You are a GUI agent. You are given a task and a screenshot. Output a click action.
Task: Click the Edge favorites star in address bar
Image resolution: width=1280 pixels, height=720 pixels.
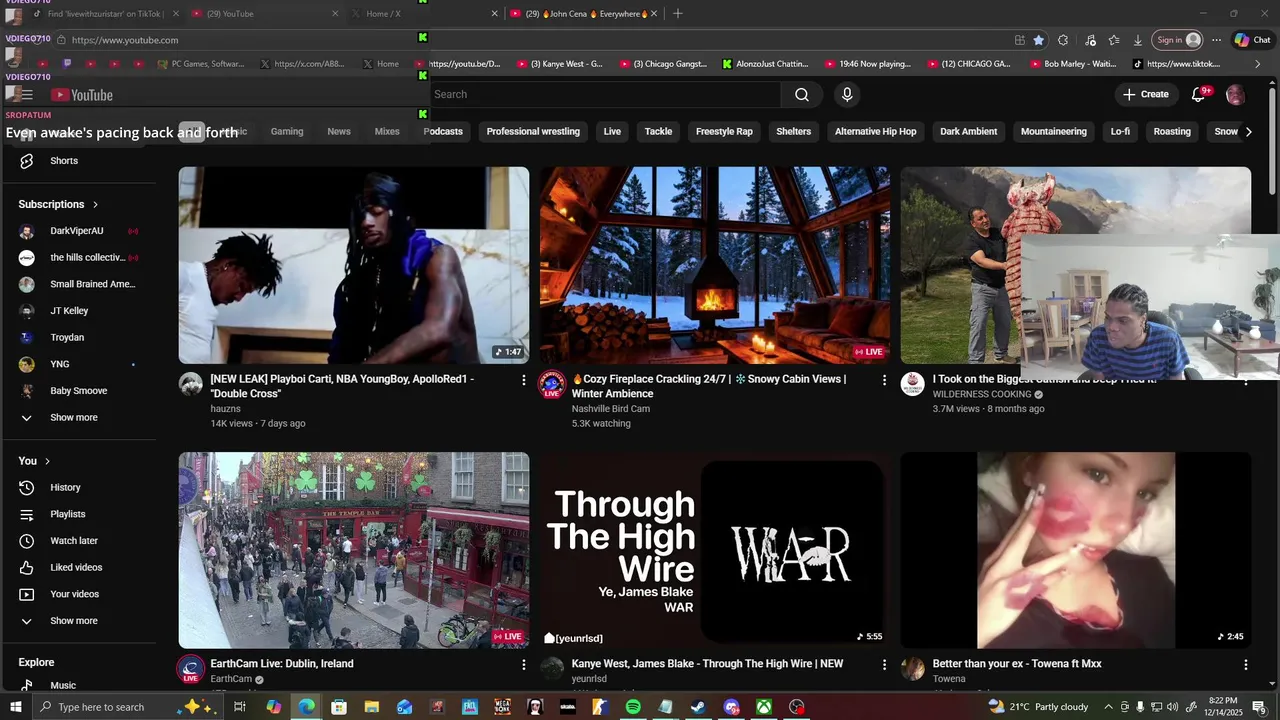1039,40
